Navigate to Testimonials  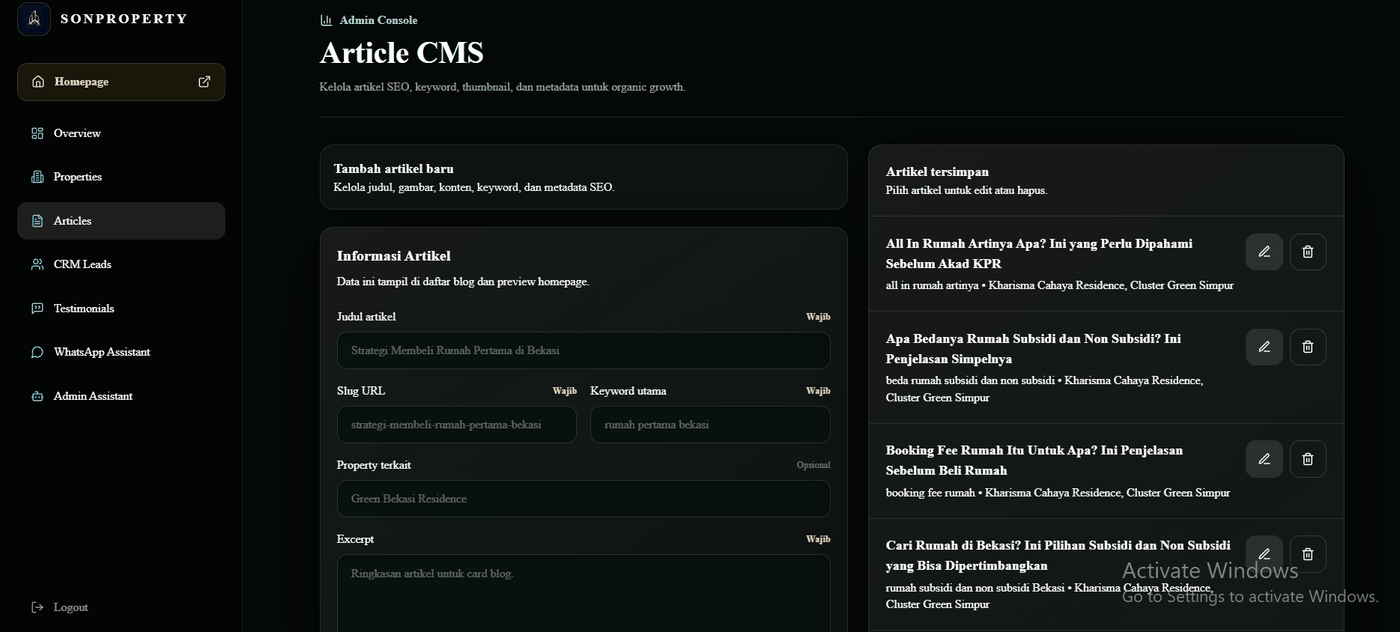coord(121,309)
